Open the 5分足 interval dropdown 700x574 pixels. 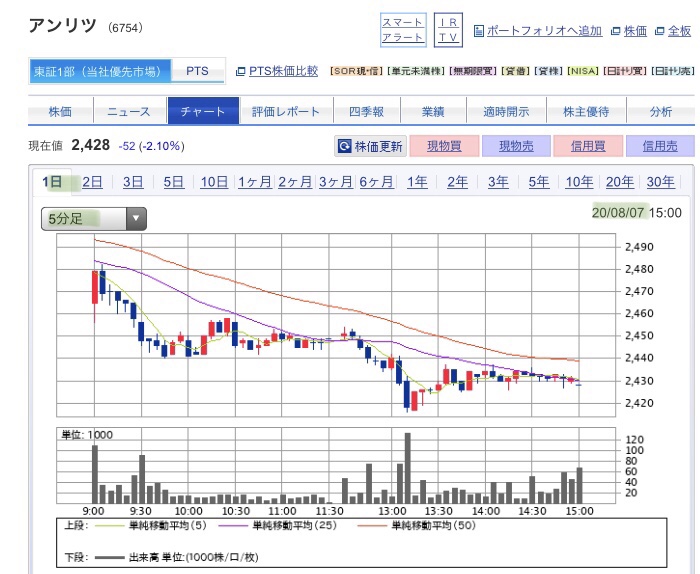tap(93, 217)
